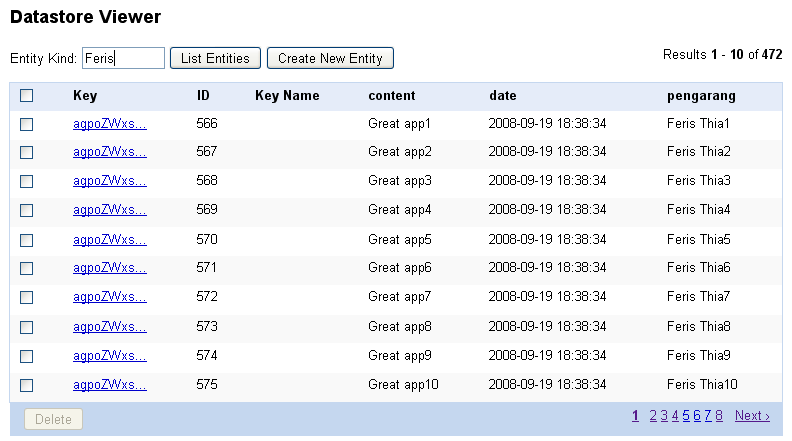Open the key link for entity 567
The image size is (792, 441).
[110, 152]
